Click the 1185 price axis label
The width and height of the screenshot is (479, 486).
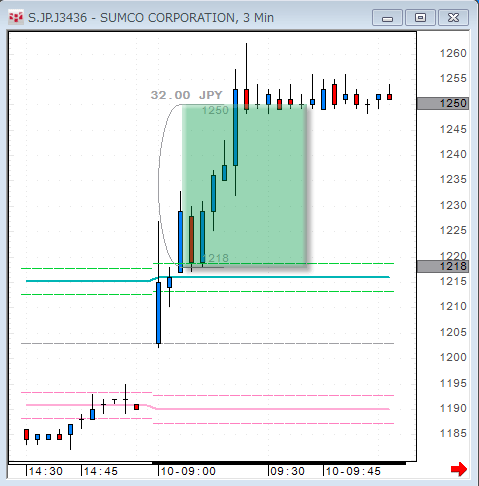[x=453, y=433]
